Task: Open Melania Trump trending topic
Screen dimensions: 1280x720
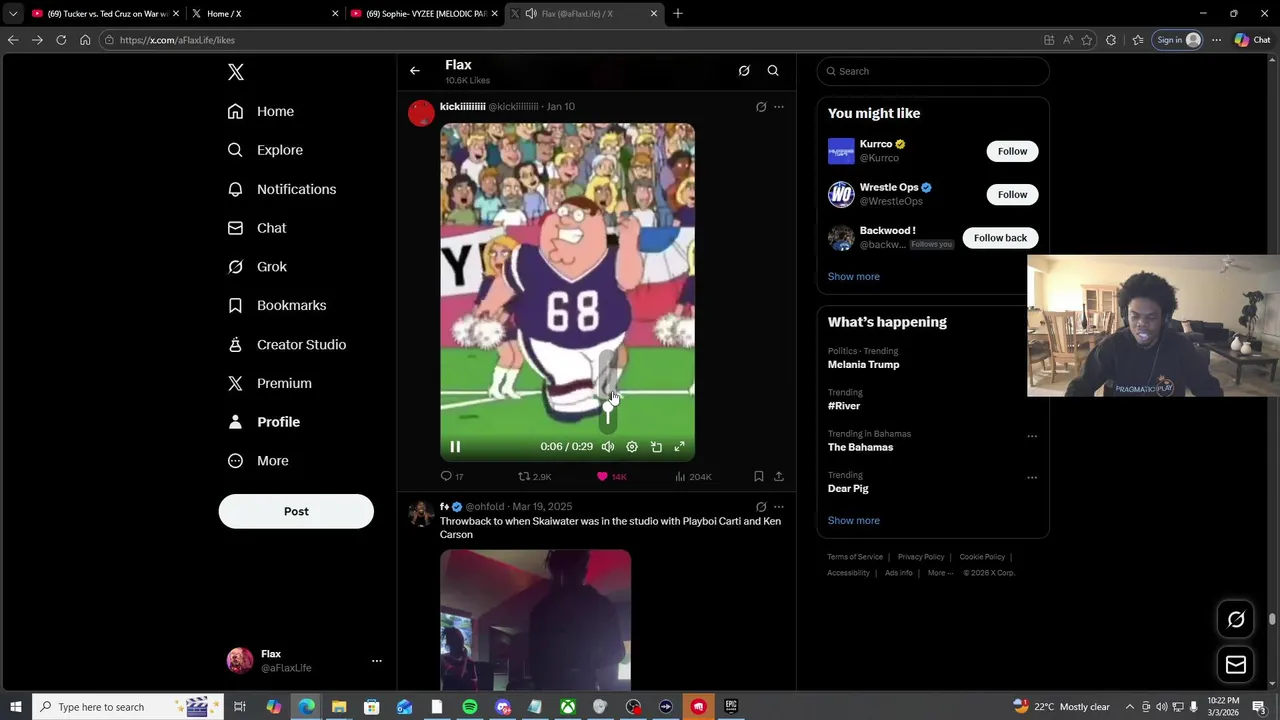Action: coord(863,365)
